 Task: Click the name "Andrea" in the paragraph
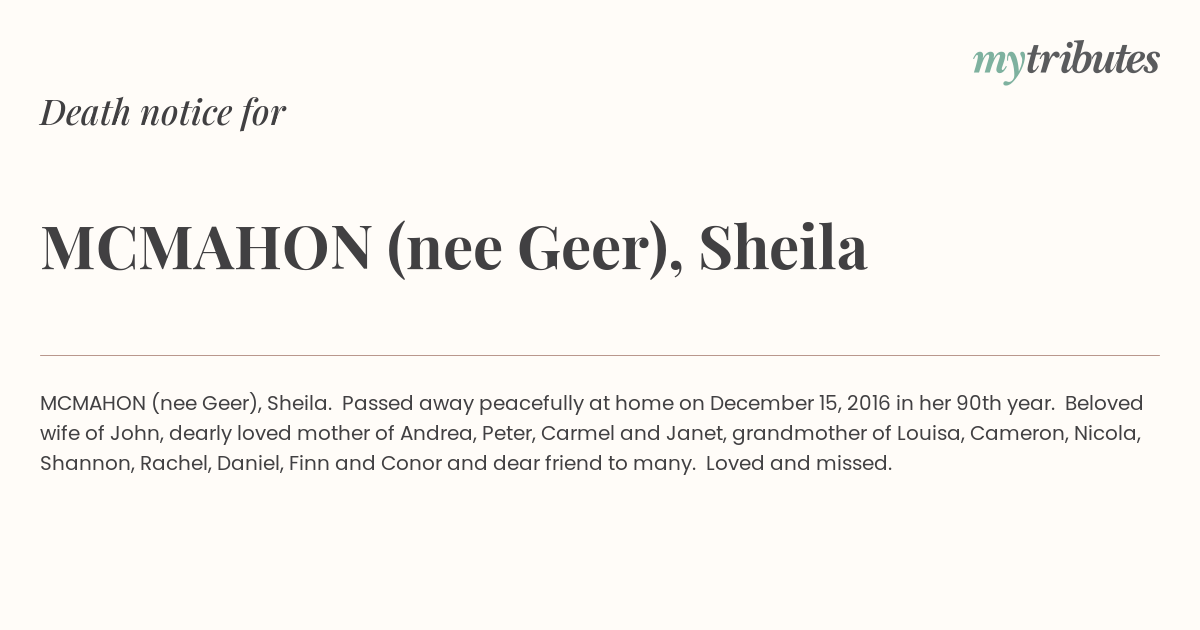point(436,434)
